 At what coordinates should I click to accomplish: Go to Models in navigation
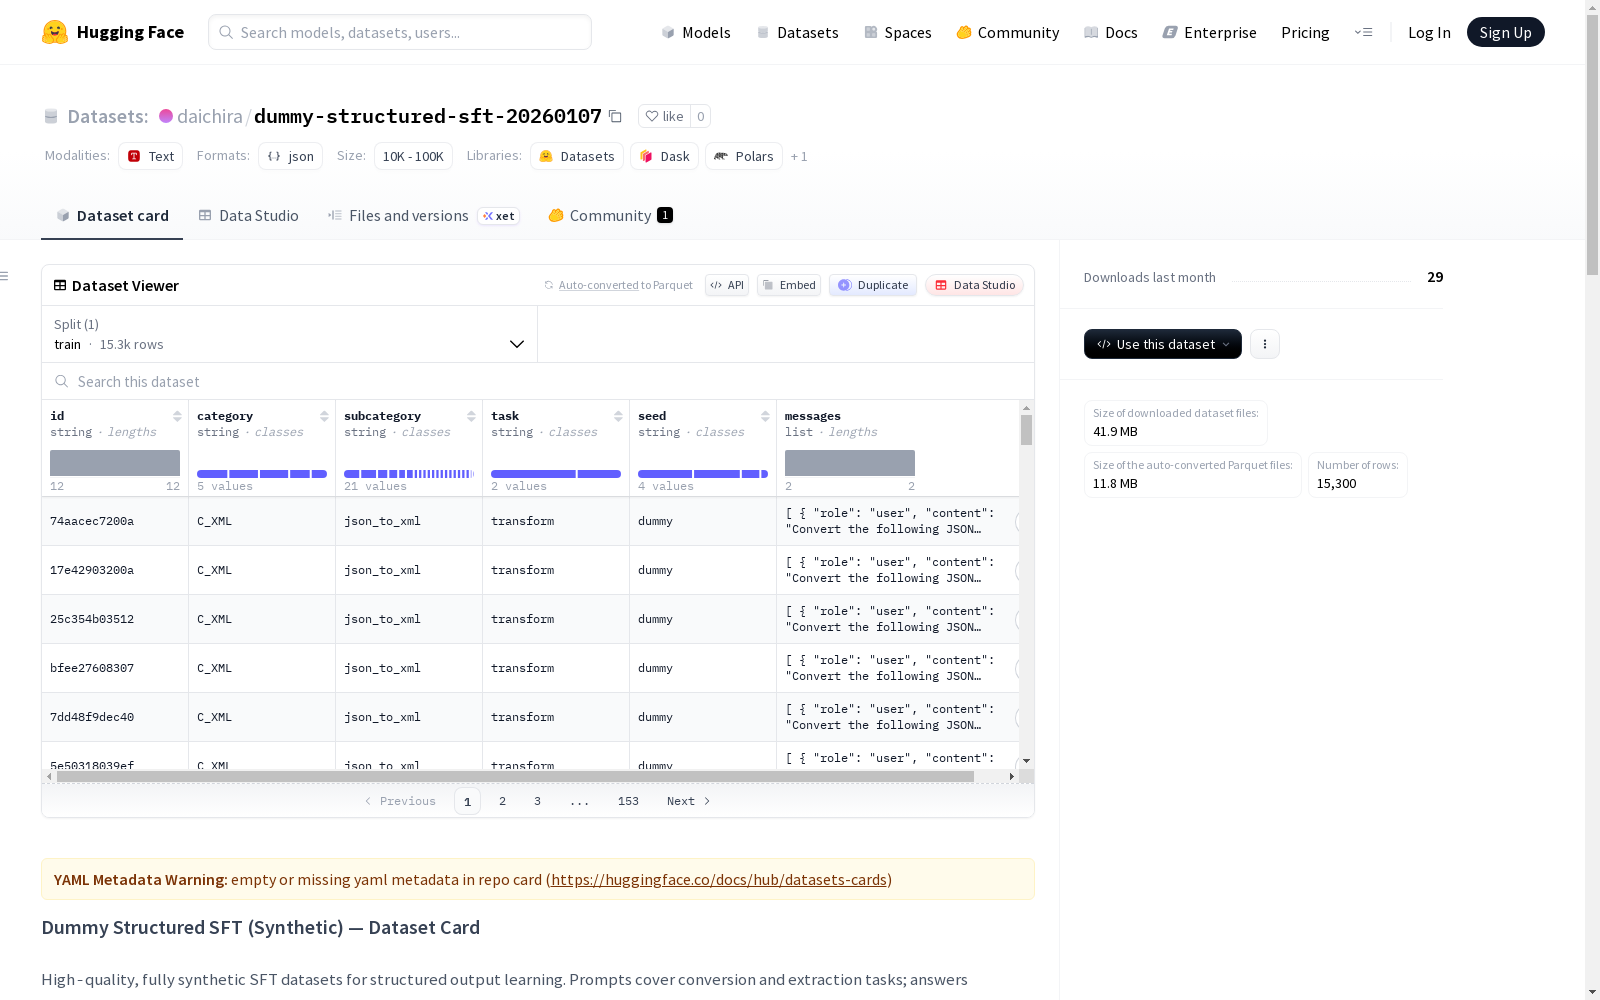coord(696,33)
